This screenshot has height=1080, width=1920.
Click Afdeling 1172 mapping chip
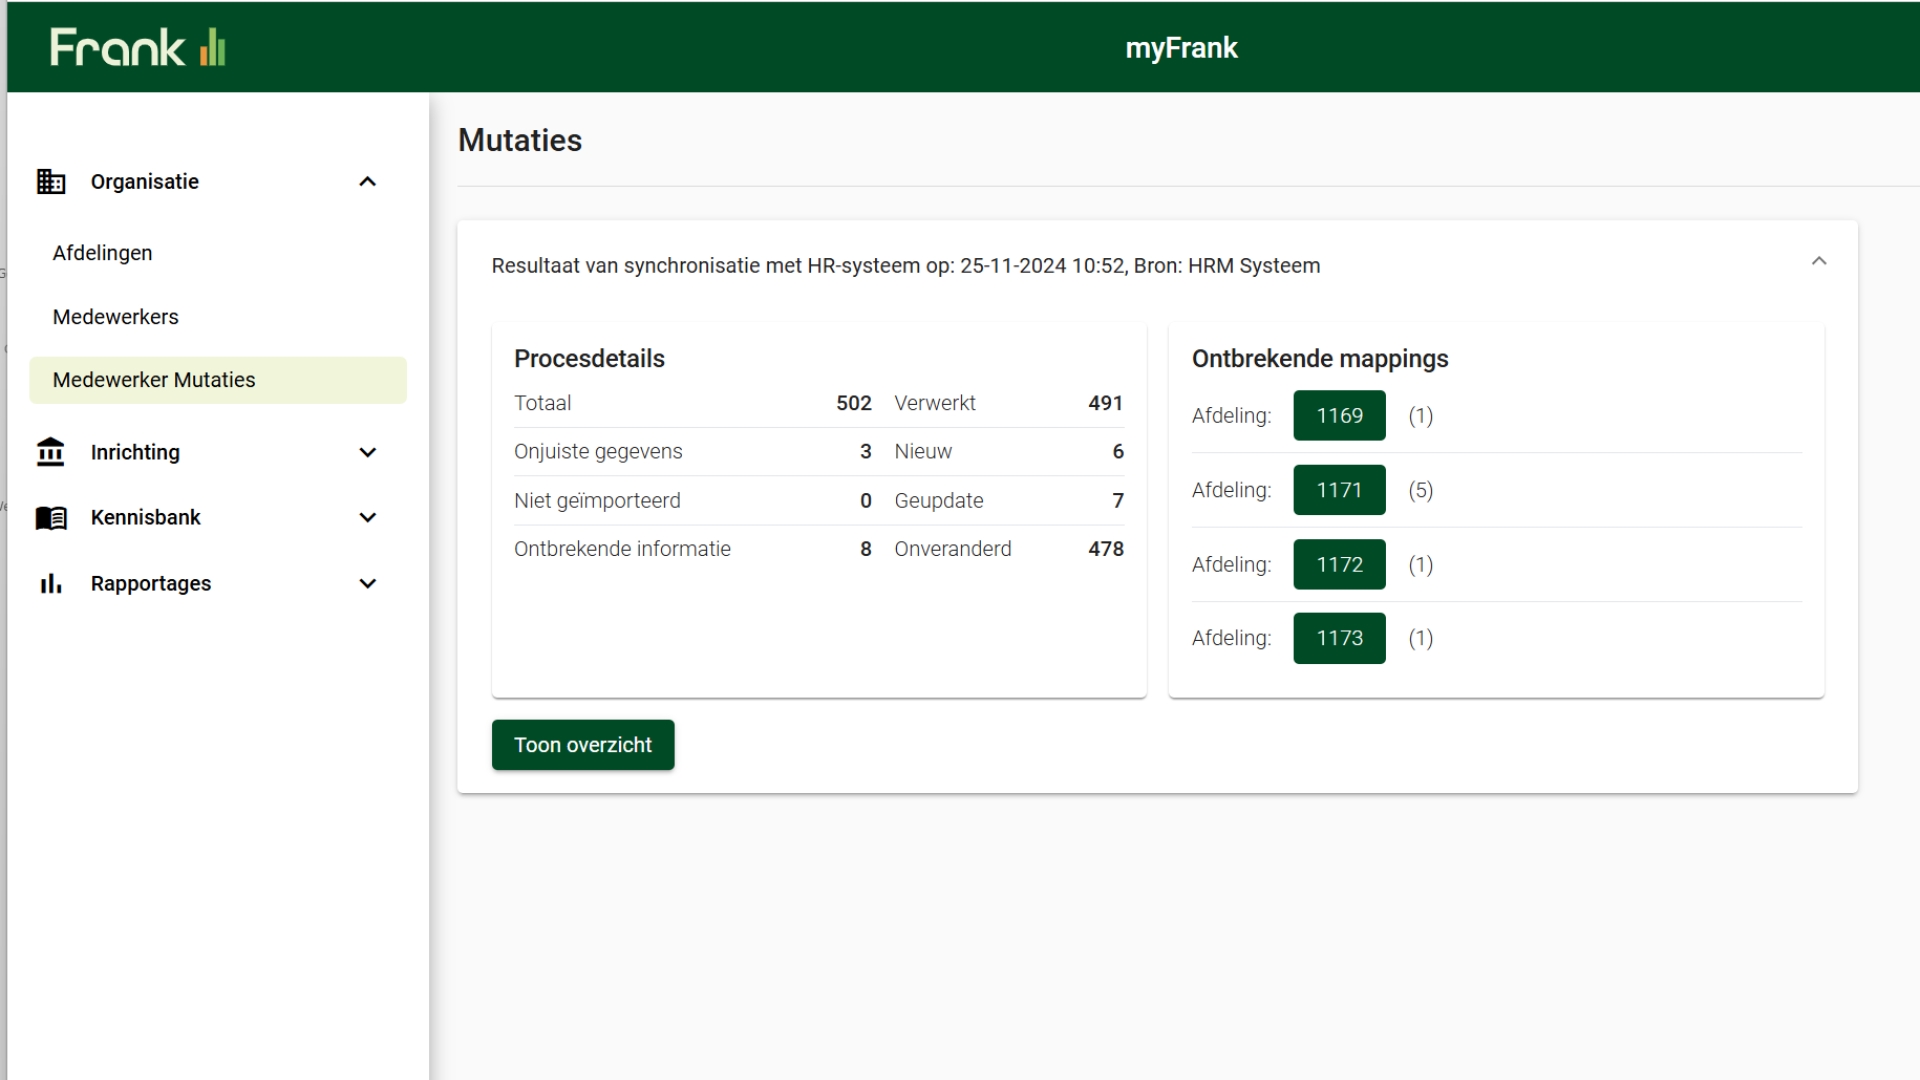click(1339, 564)
